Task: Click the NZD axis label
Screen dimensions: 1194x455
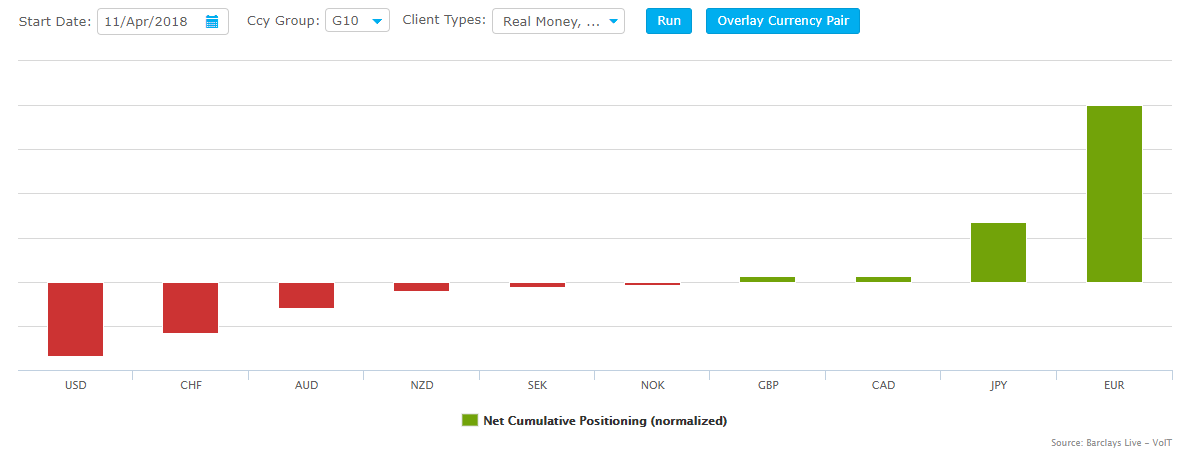Action: [421, 386]
